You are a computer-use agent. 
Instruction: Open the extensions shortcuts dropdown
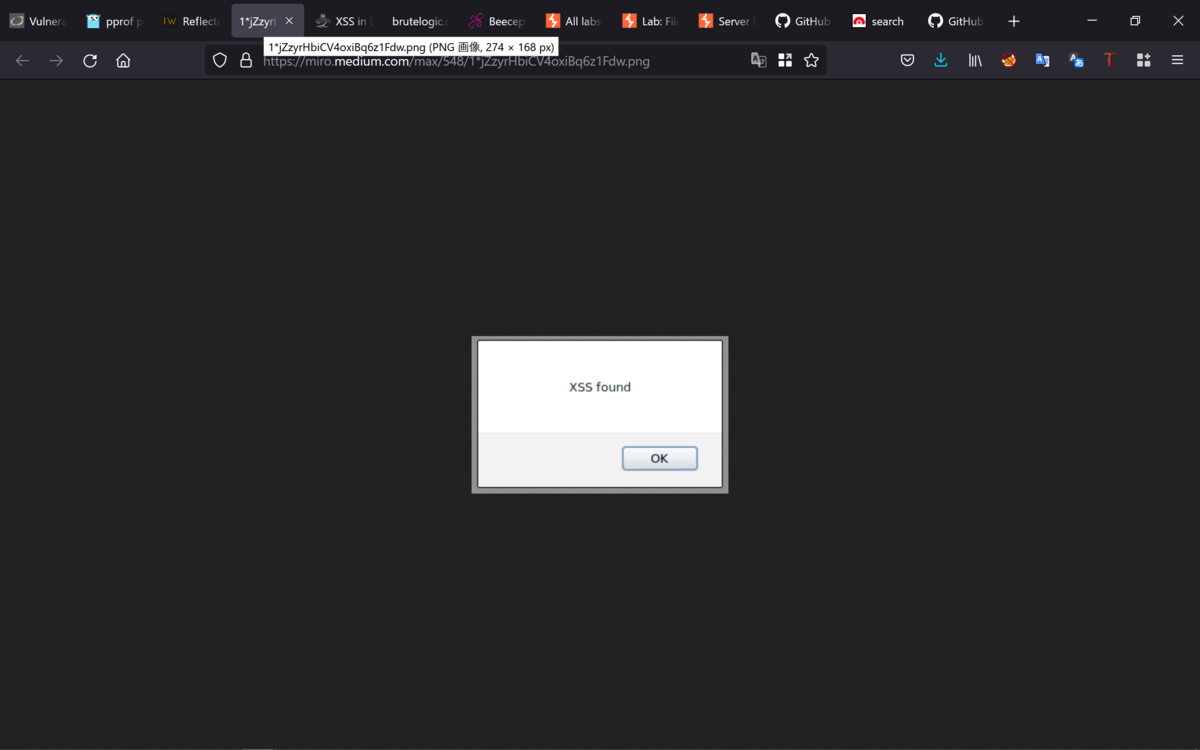click(1143, 60)
